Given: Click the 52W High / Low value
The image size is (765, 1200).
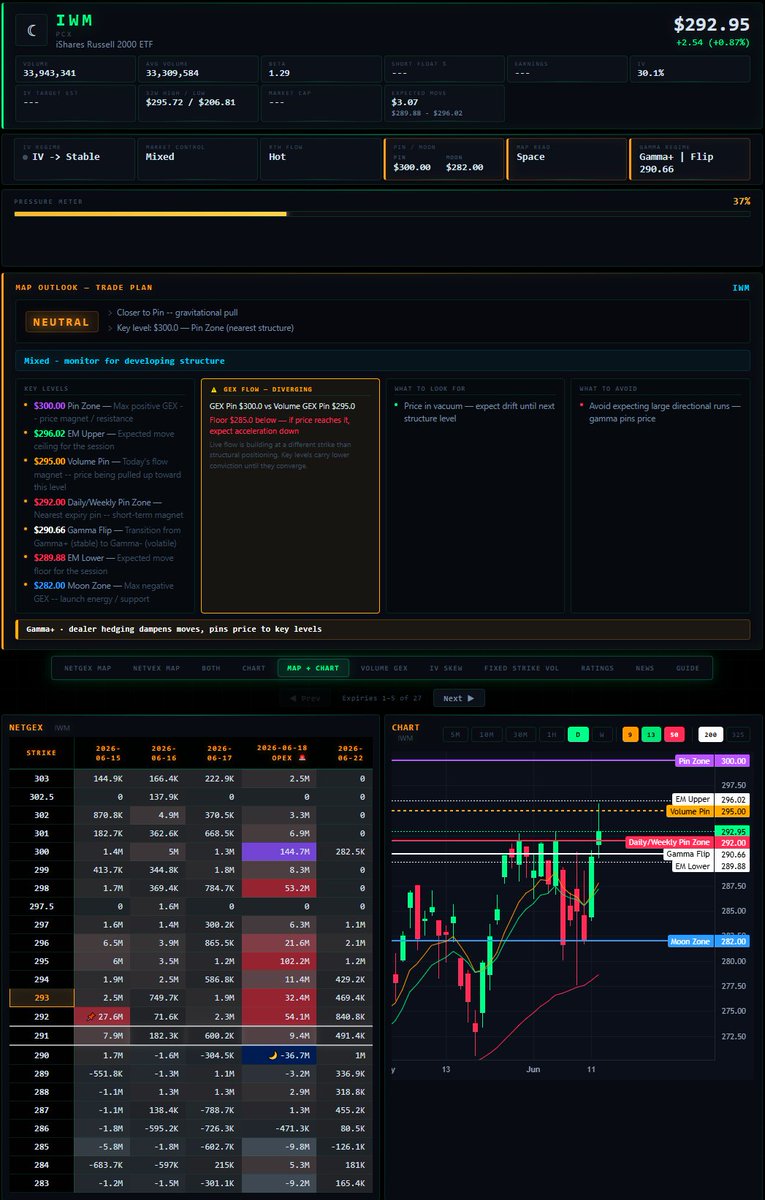Looking at the screenshot, I should coord(191,102).
